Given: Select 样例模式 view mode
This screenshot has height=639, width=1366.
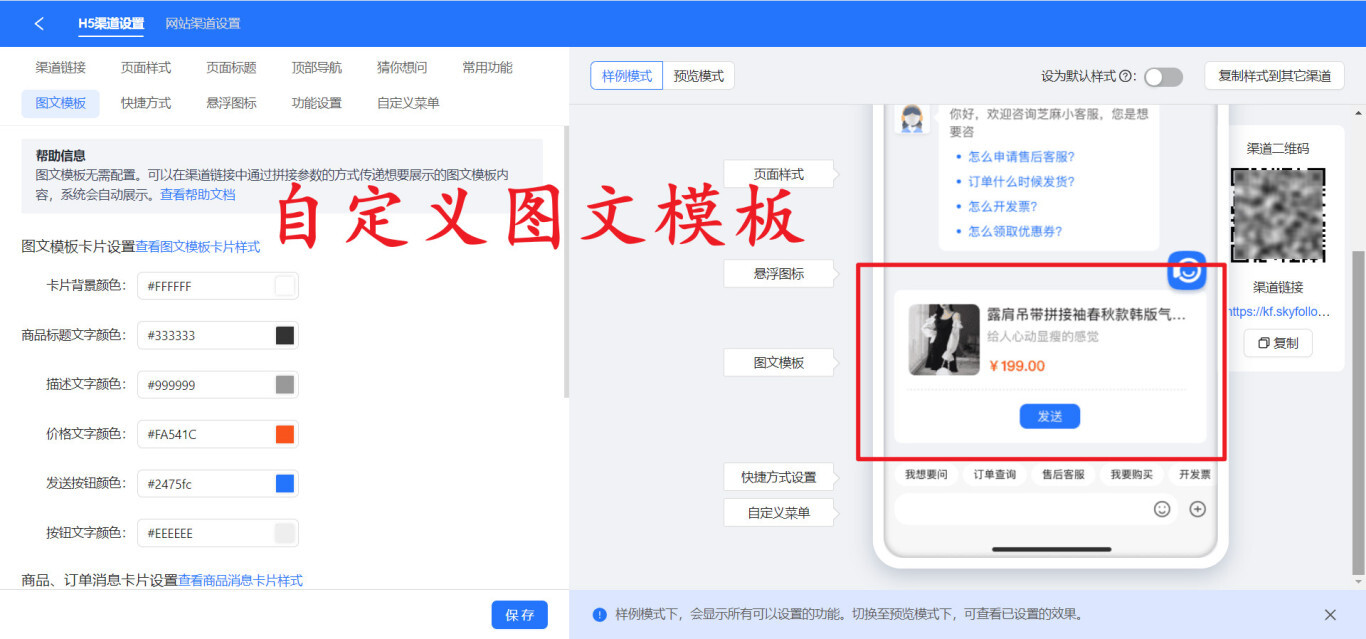Looking at the screenshot, I should pyautogui.click(x=627, y=76).
